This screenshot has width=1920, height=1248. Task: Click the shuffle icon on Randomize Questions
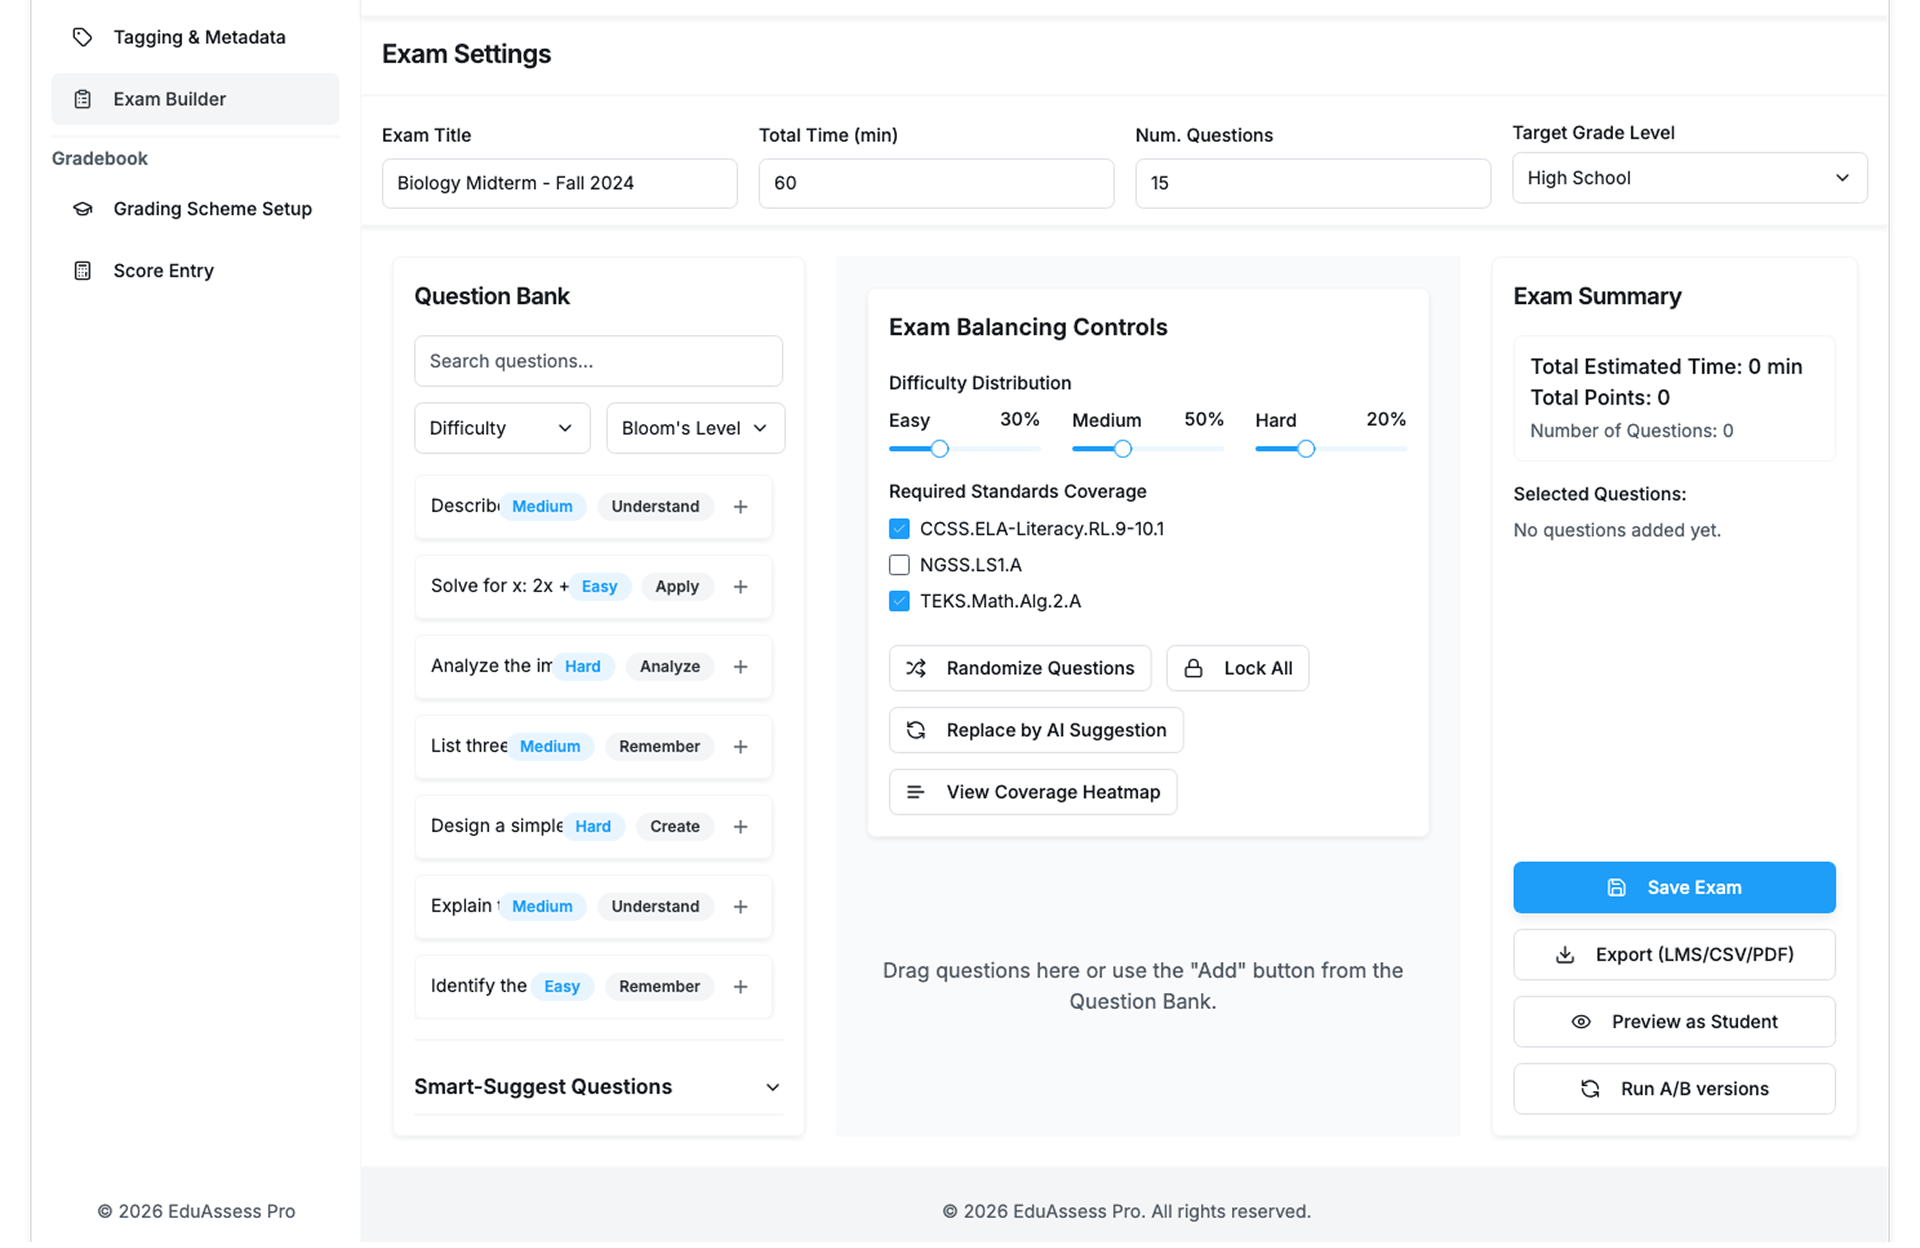click(916, 668)
